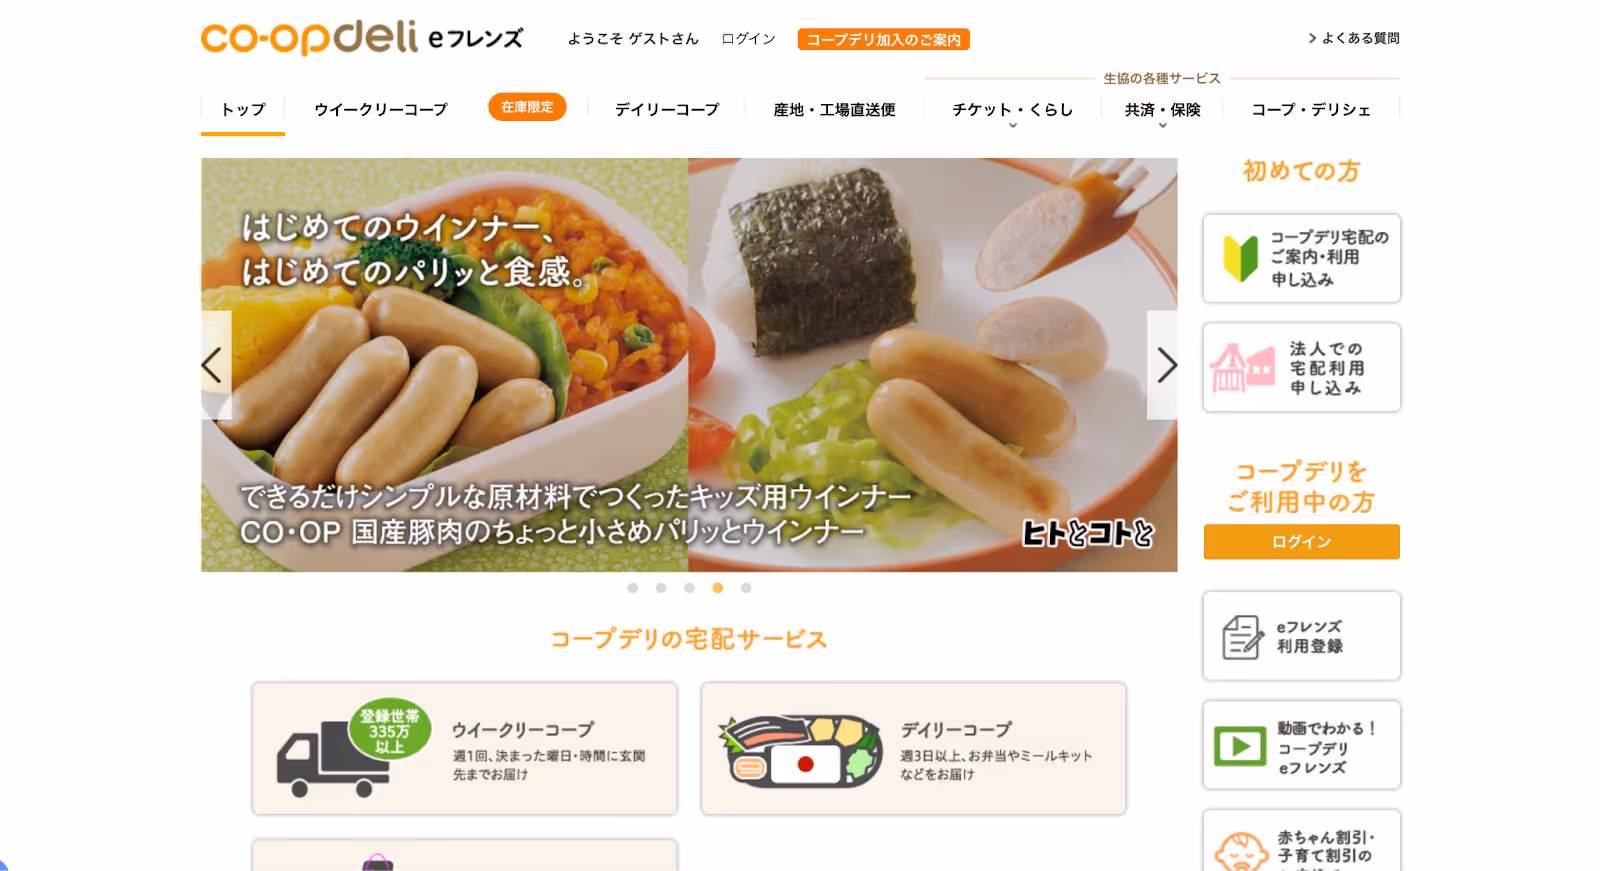Click the bento box icon for デイリーコープ
The width and height of the screenshot is (1600, 871).
(x=801, y=751)
